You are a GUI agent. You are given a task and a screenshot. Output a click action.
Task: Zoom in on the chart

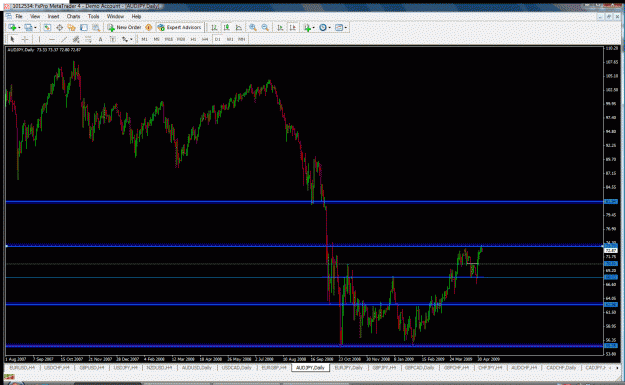(253, 28)
